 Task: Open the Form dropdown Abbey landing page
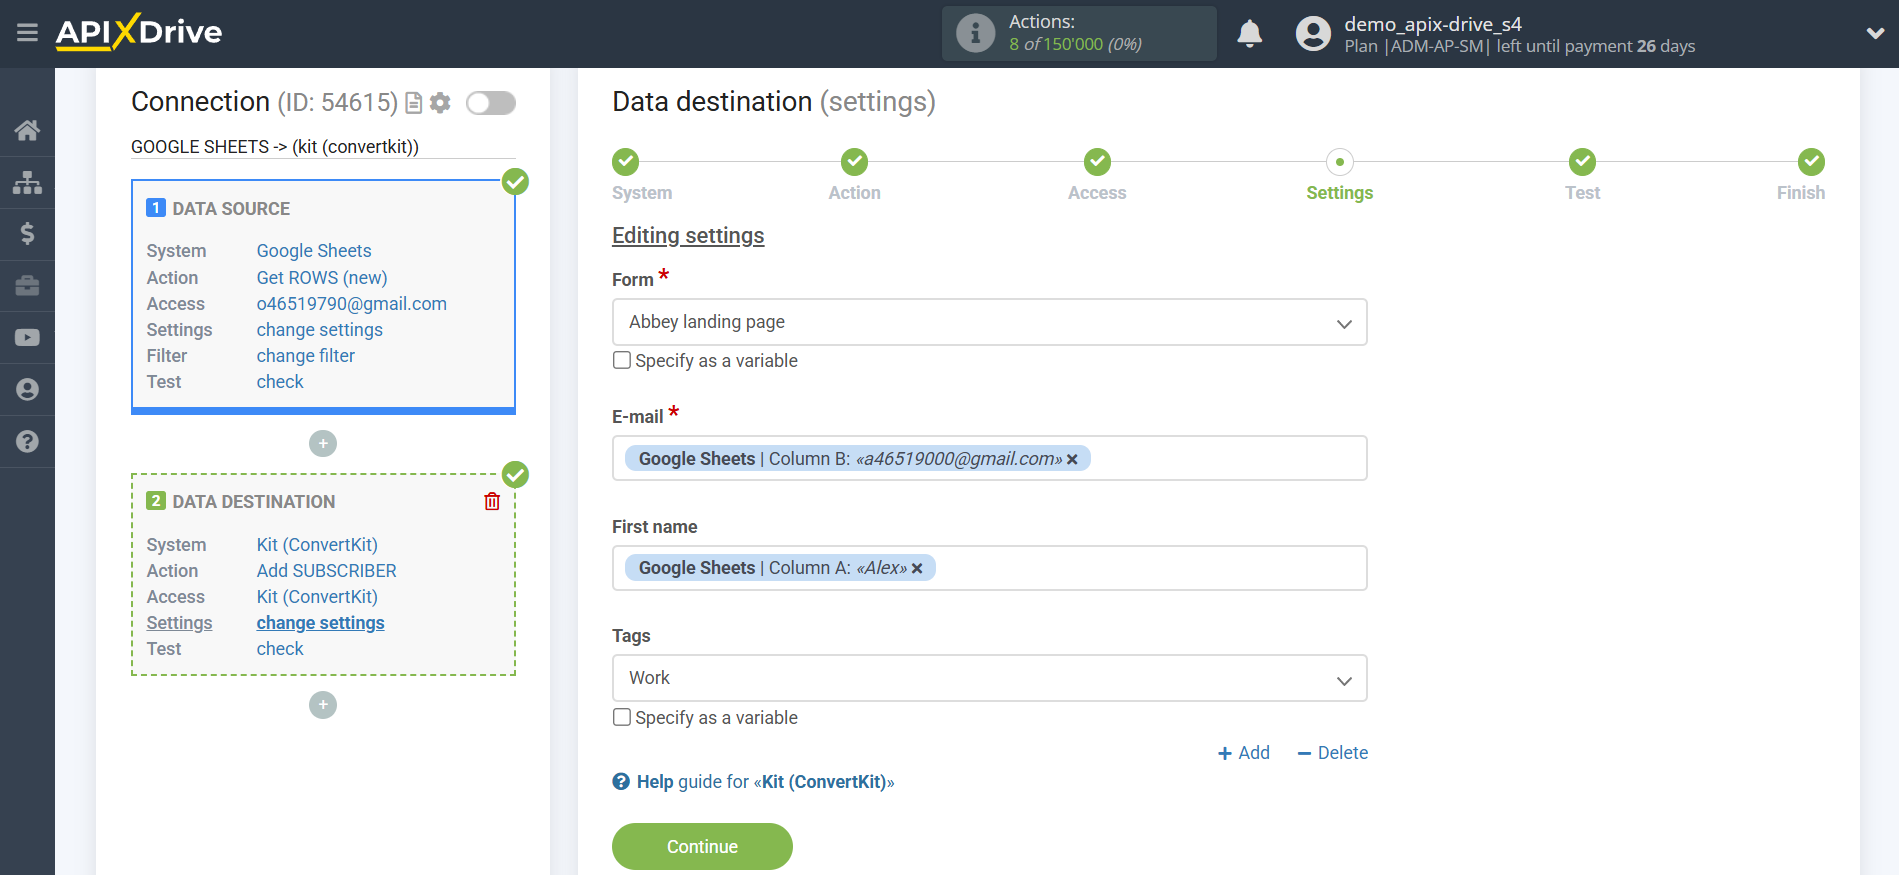989,322
